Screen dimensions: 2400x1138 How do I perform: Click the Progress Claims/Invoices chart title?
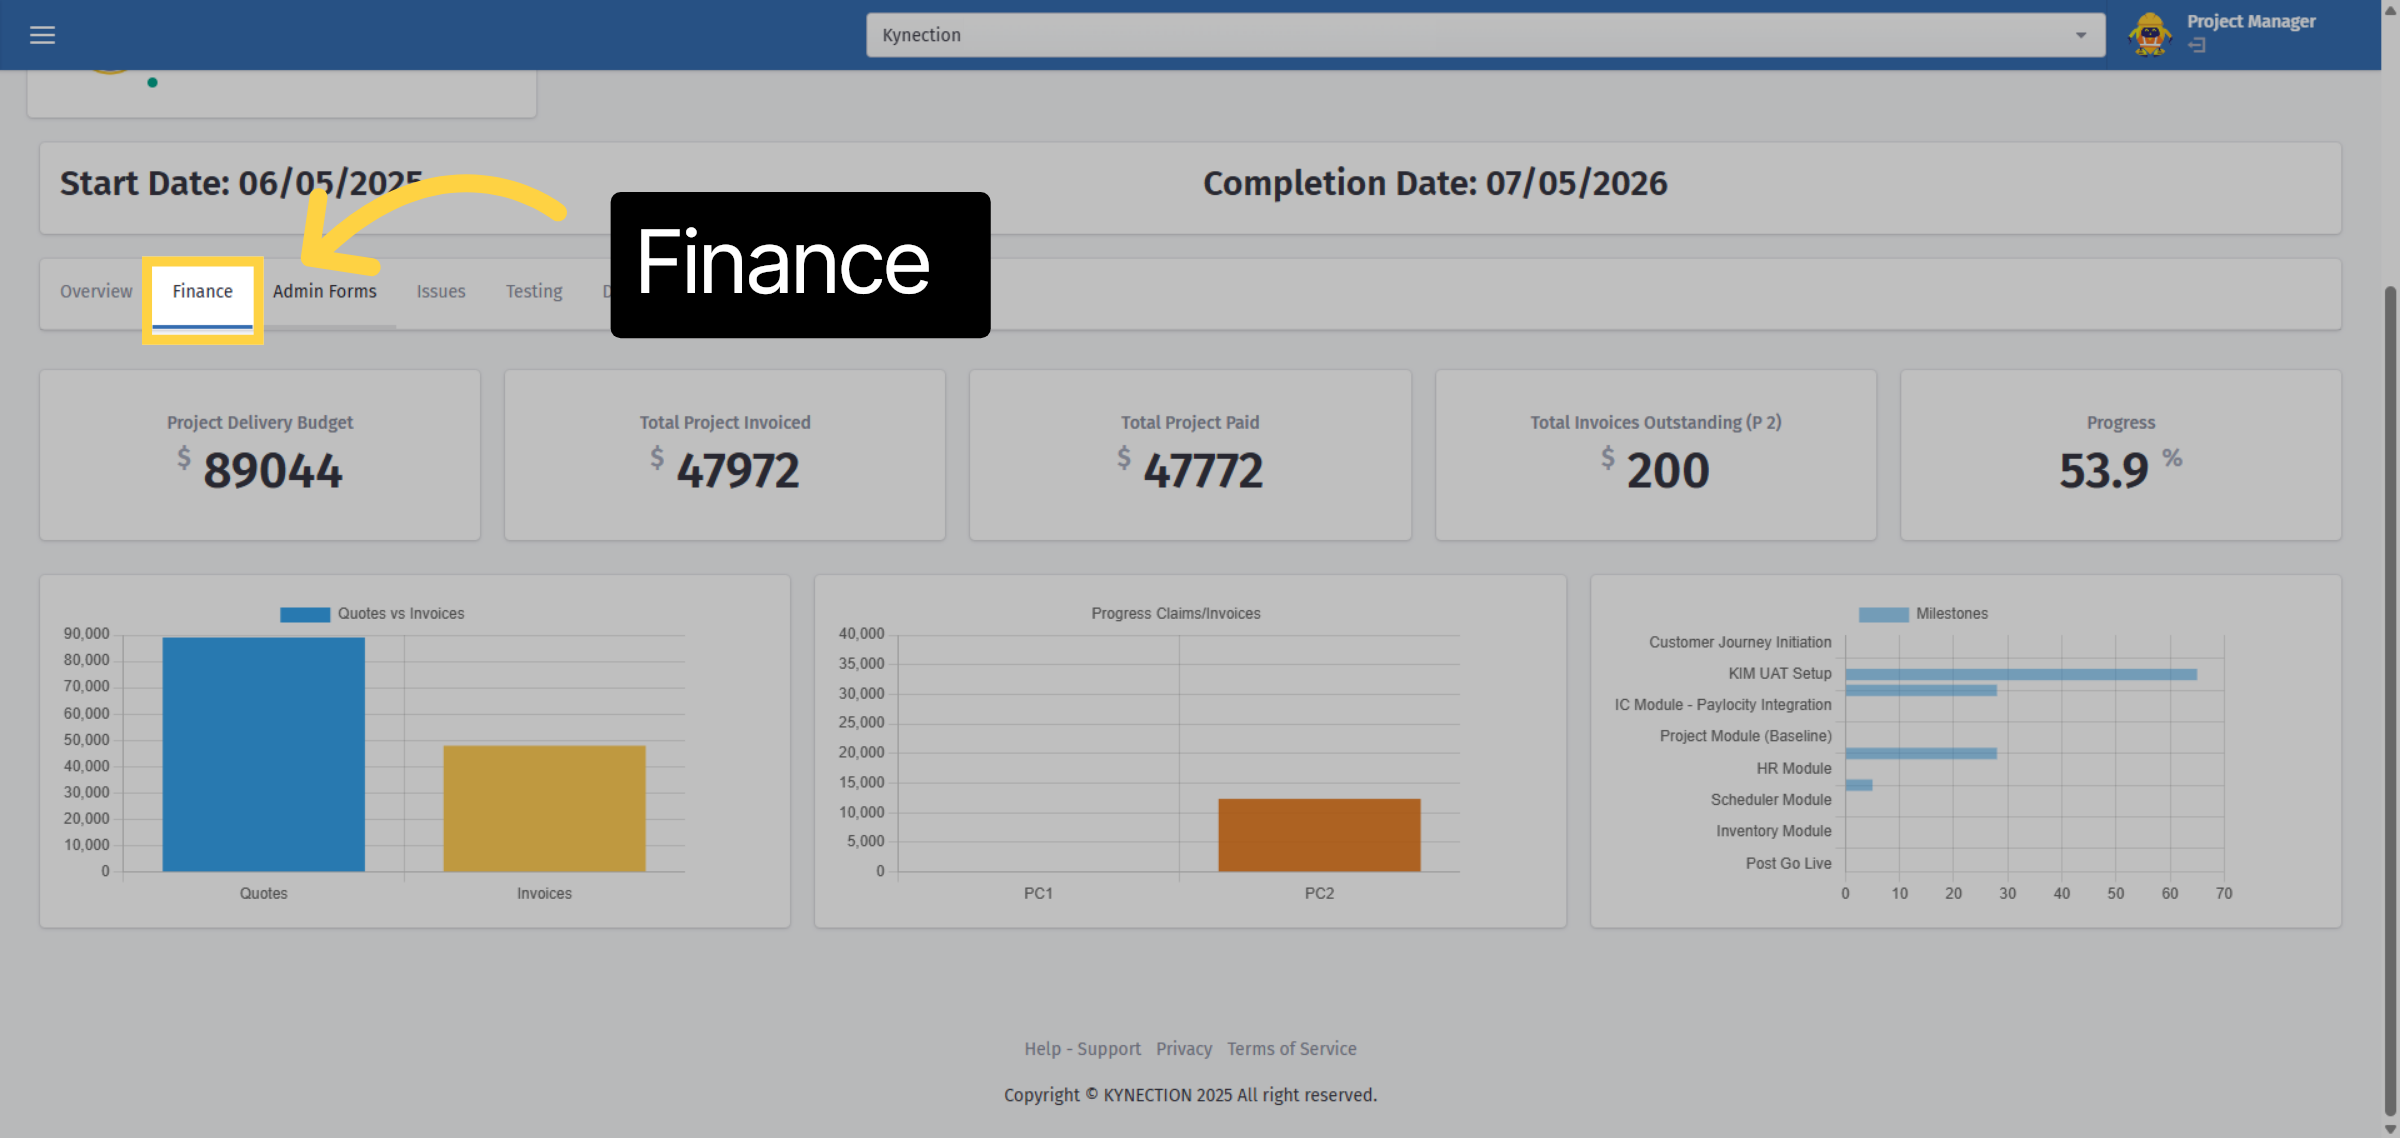[x=1175, y=613]
